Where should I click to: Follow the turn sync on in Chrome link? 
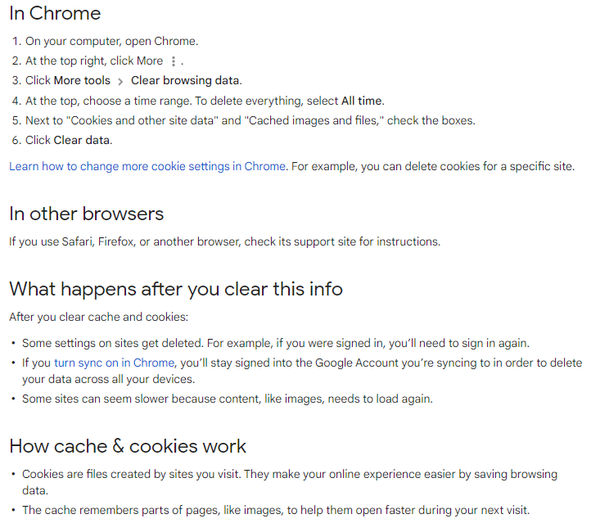coord(114,363)
